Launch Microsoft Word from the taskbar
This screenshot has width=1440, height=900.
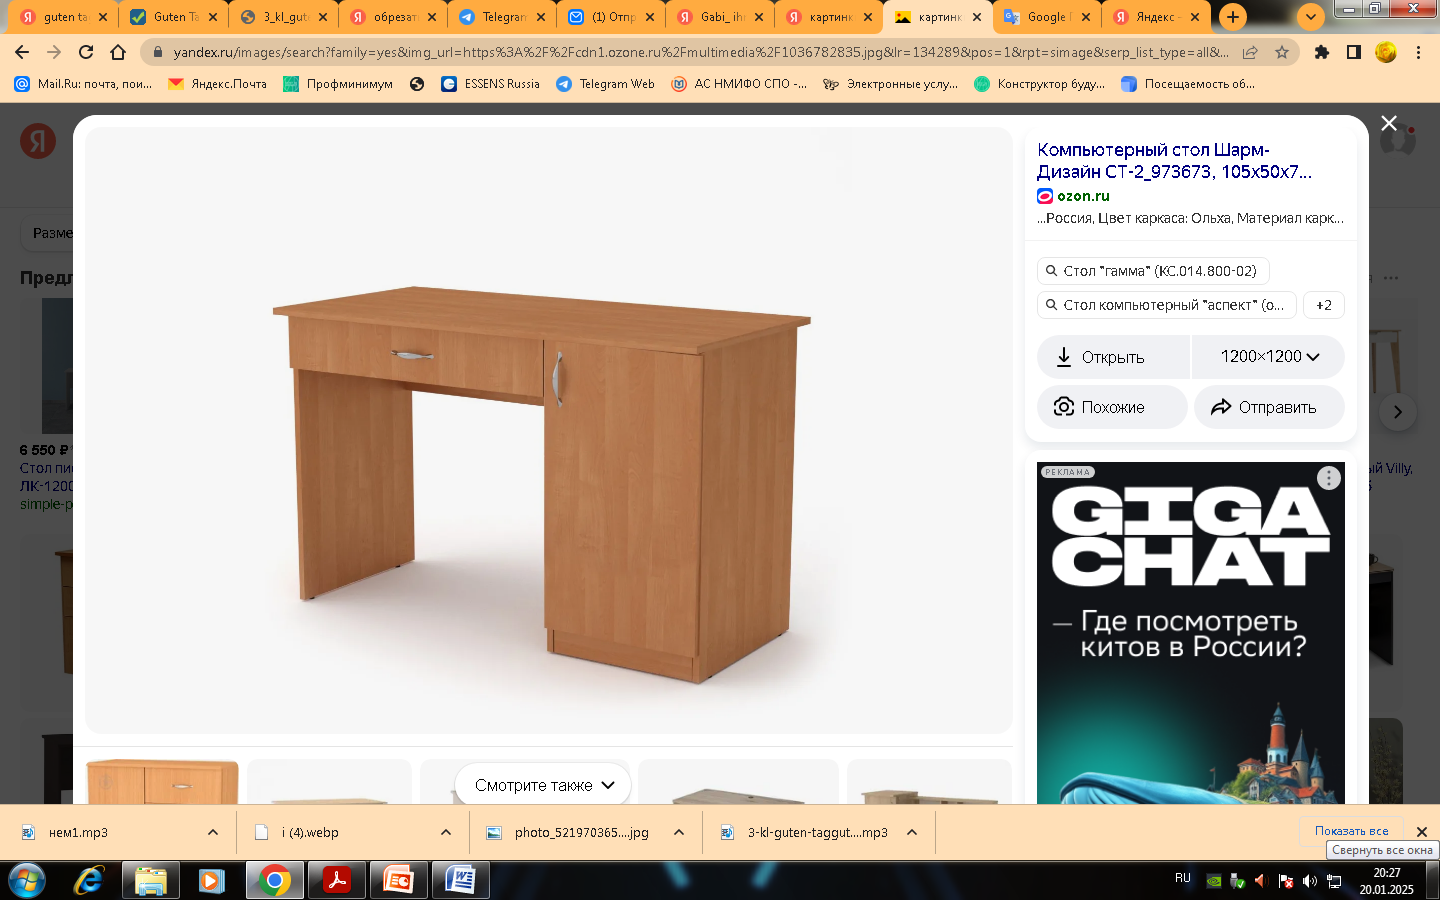click(461, 881)
